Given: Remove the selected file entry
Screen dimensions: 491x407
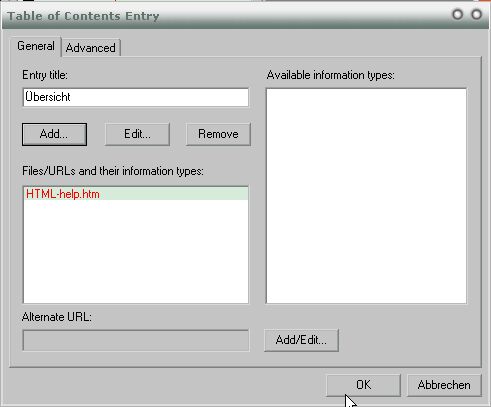Looking at the screenshot, I should (218, 134).
